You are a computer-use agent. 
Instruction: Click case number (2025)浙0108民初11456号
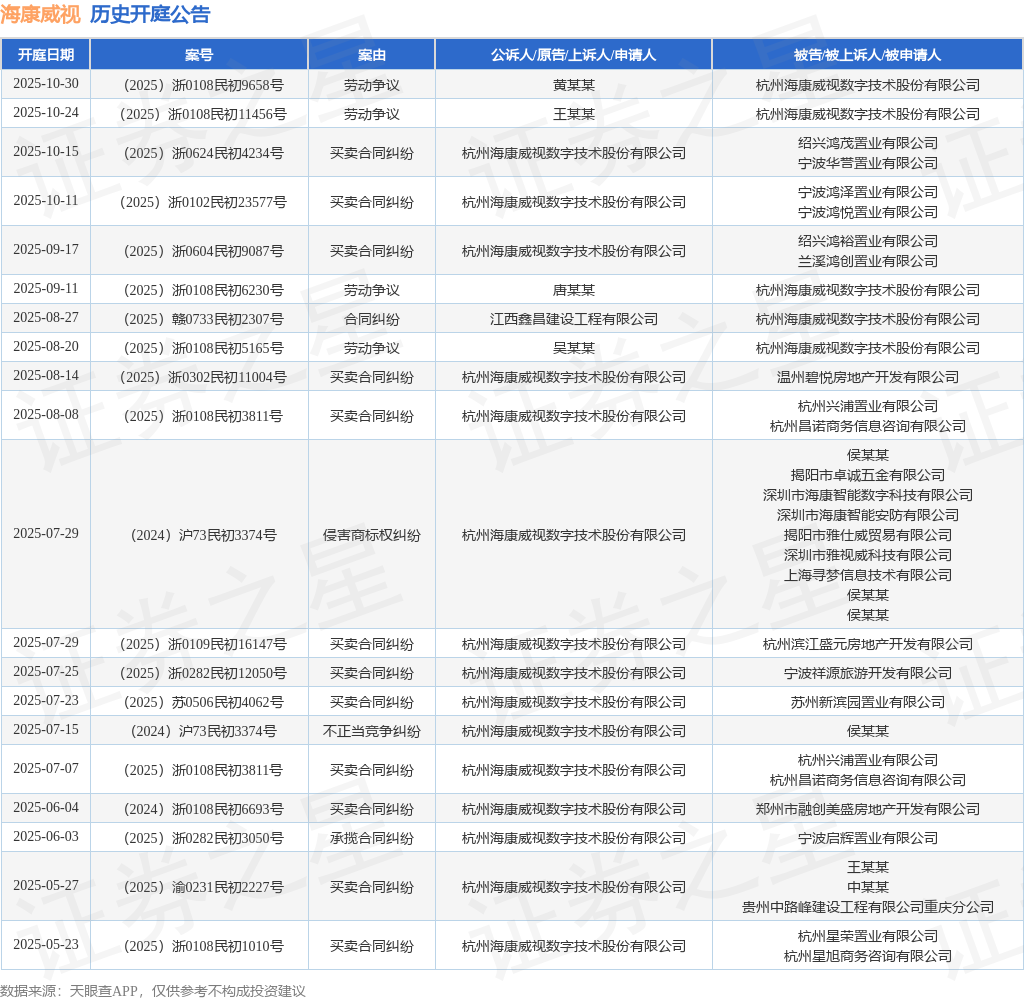tap(203, 114)
